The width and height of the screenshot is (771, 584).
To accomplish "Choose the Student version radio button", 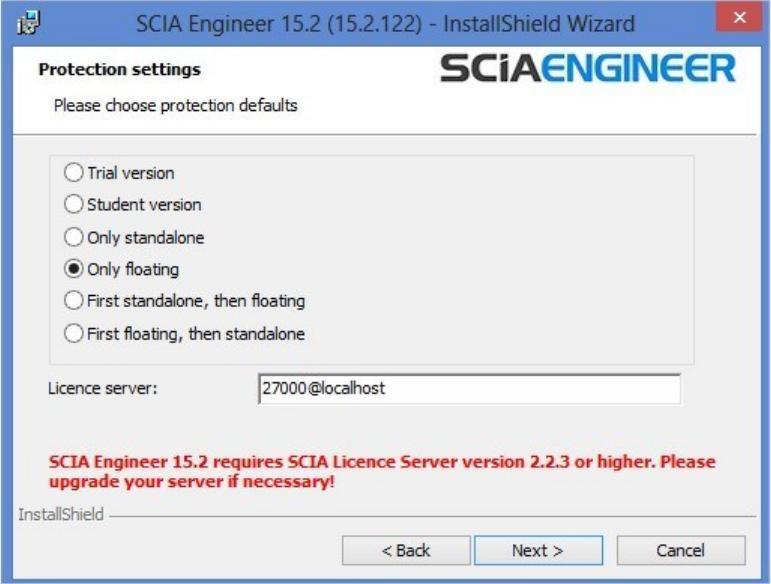I will [133, 204].
